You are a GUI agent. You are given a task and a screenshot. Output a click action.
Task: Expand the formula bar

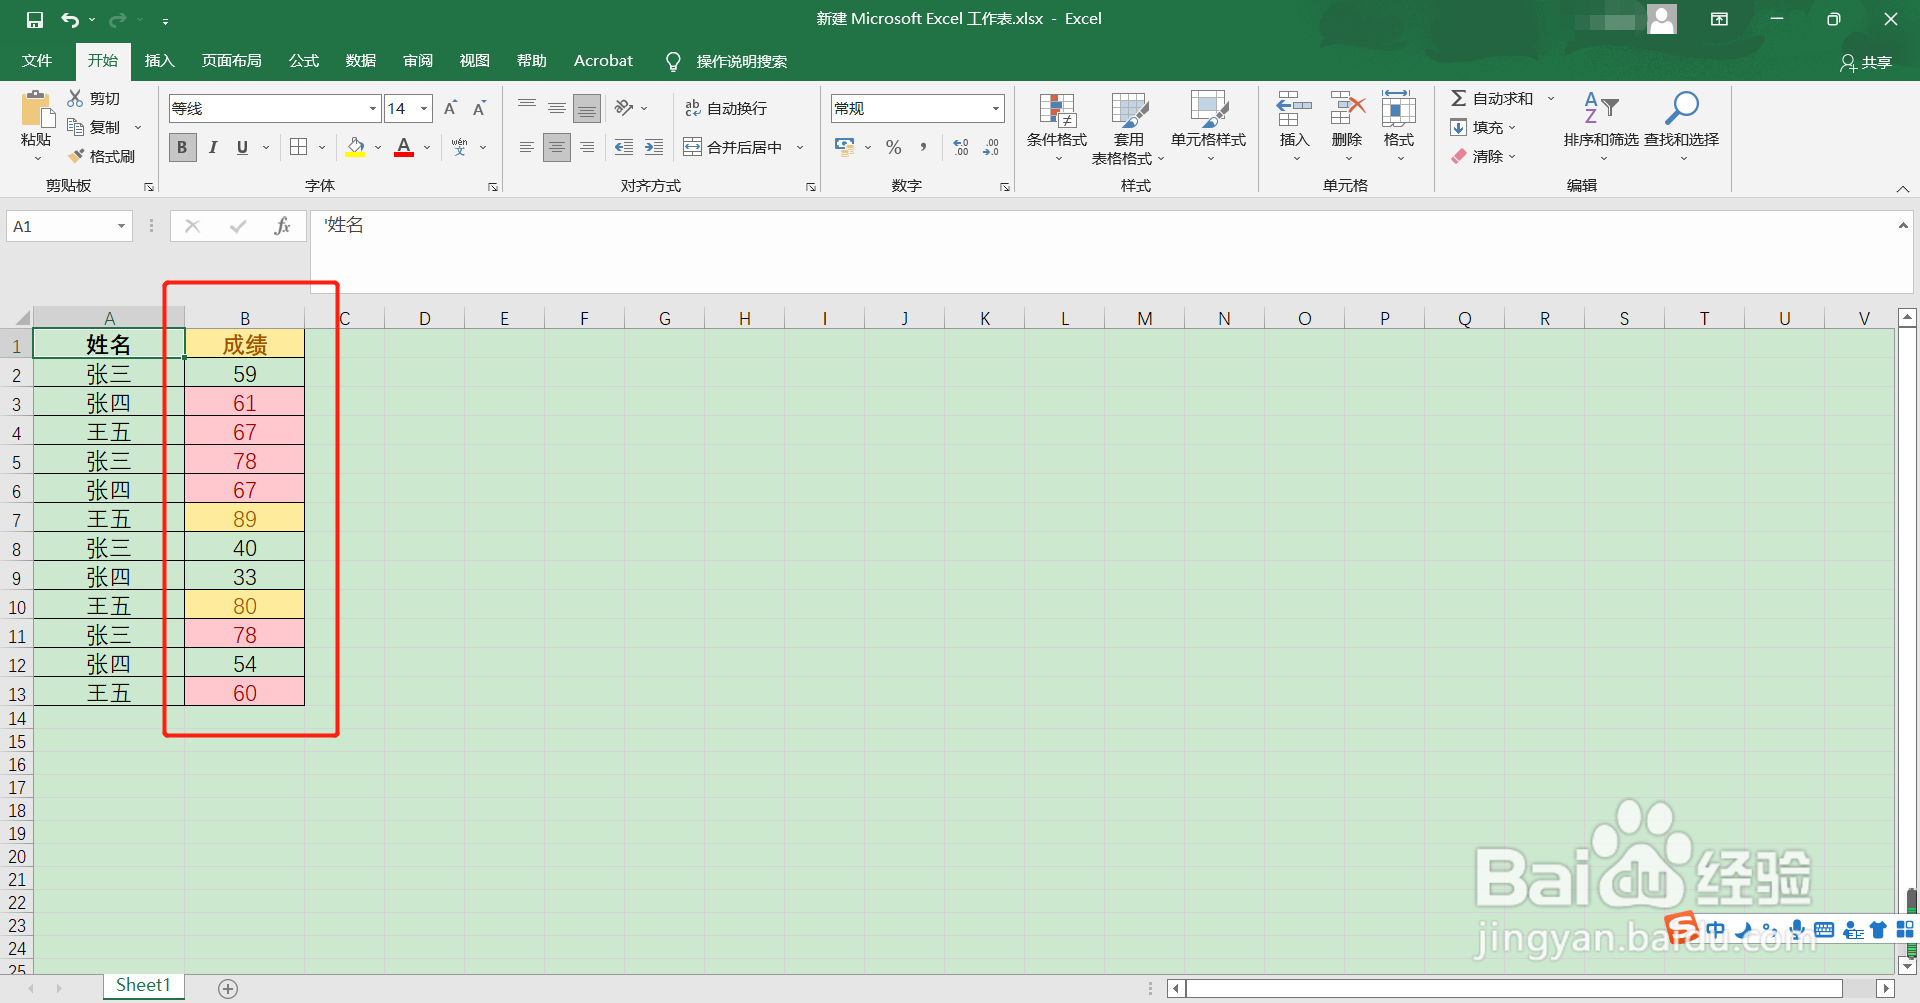pyautogui.click(x=1903, y=226)
